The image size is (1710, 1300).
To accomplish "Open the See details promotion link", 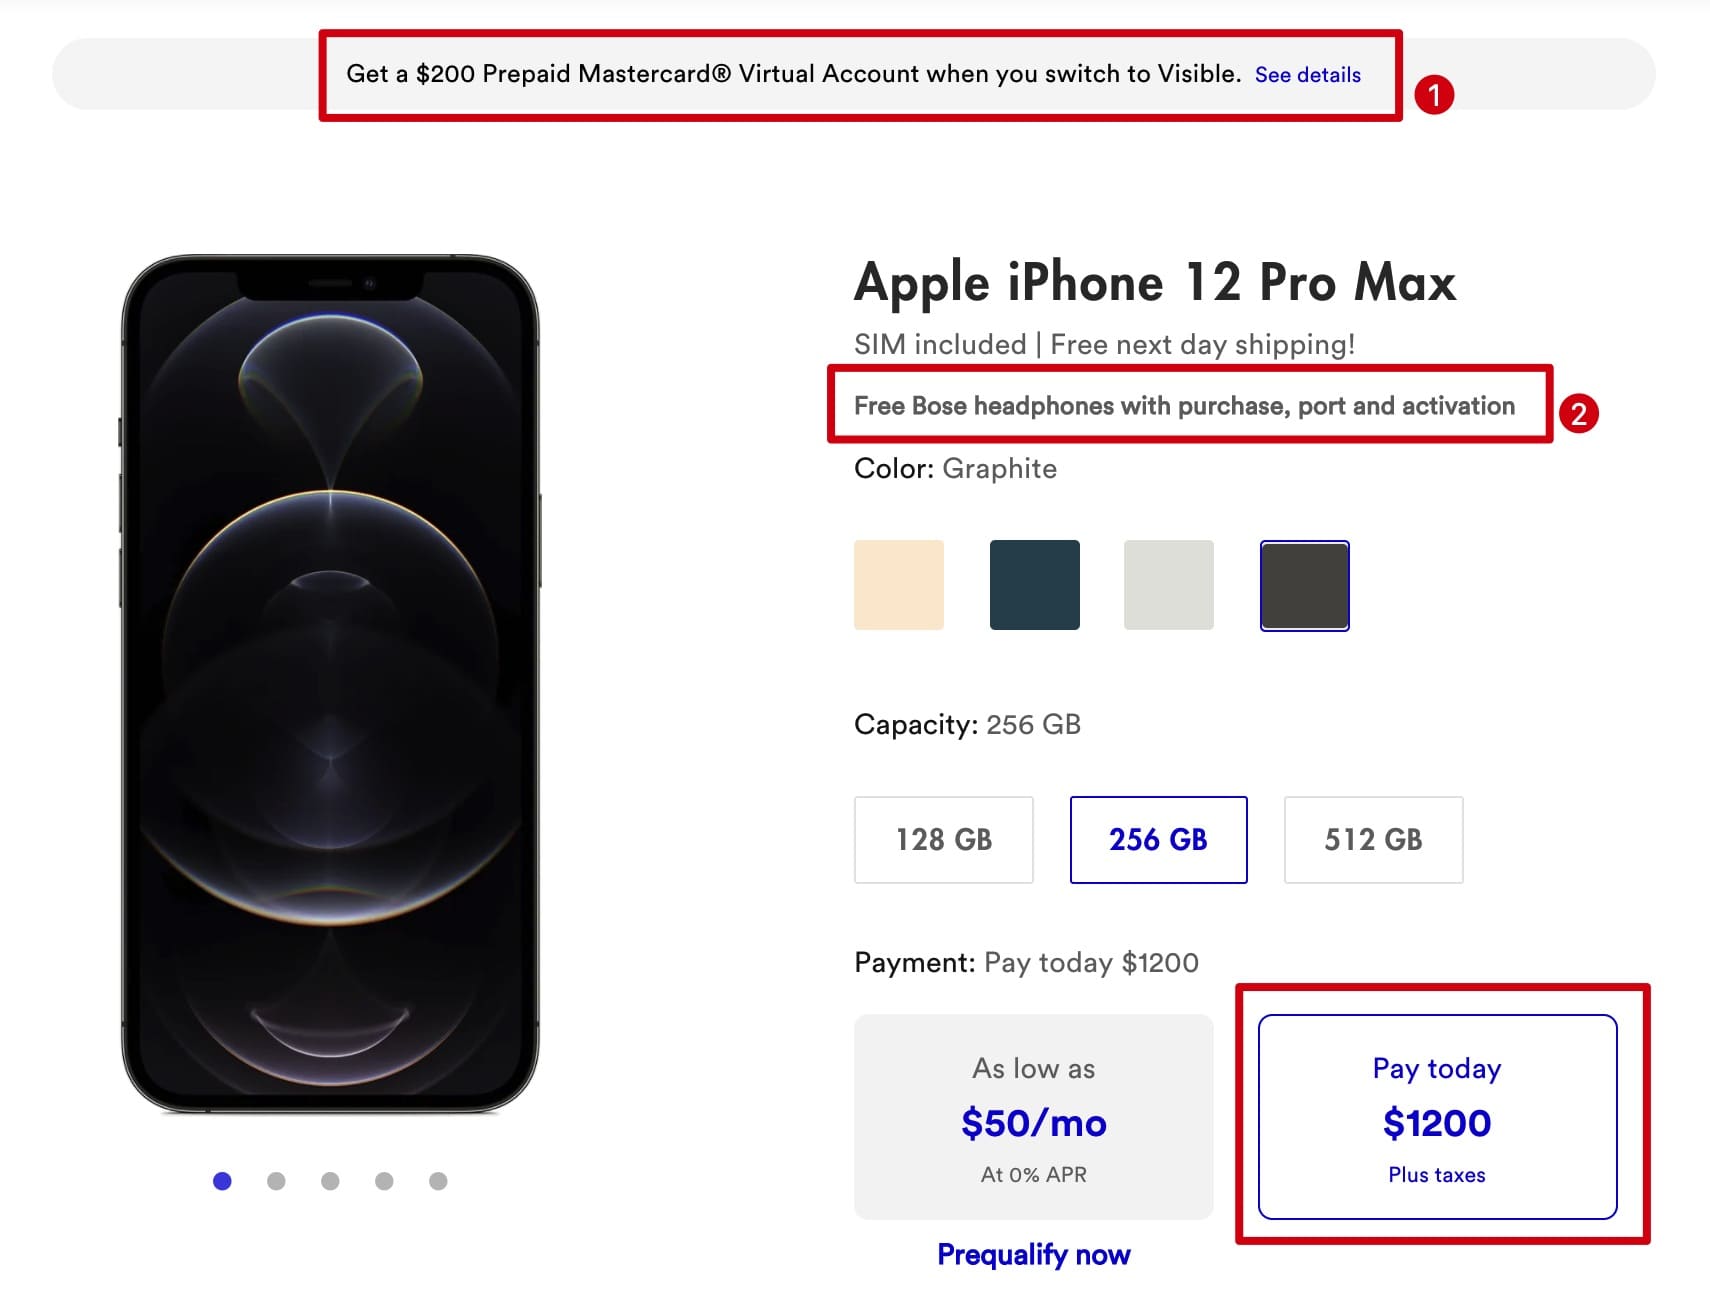I will pyautogui.click(x=1307, y=74).
